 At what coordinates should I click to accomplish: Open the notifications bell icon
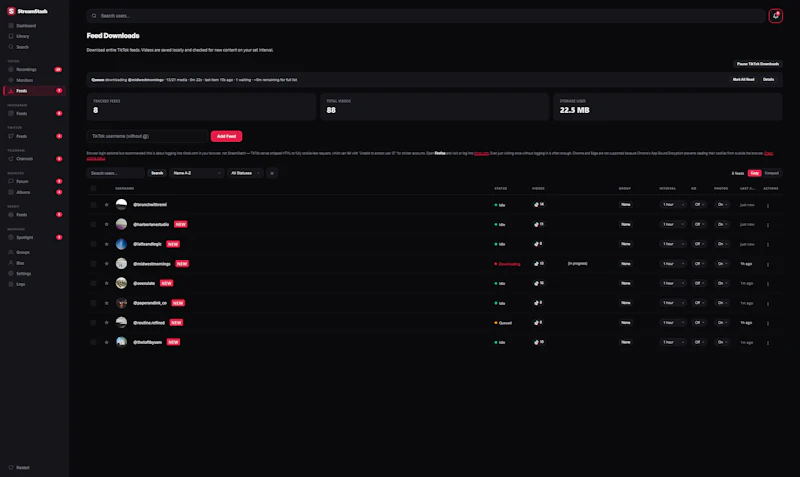776,16
